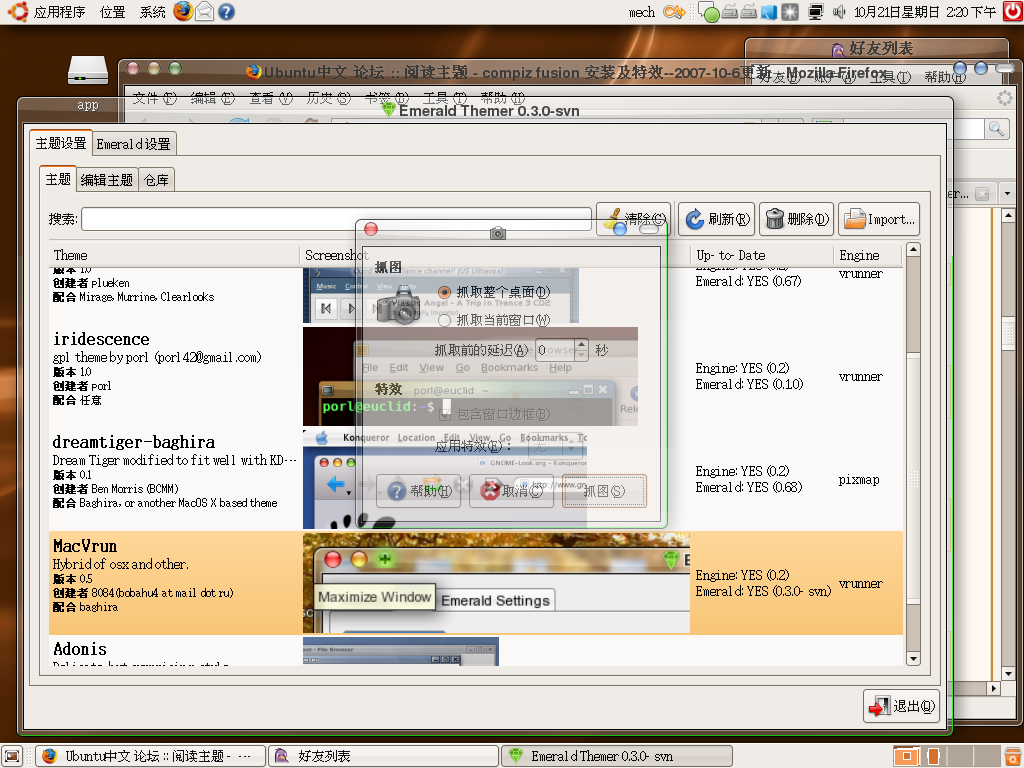Click the blue cube tray icon

click(x=769, y=12)
